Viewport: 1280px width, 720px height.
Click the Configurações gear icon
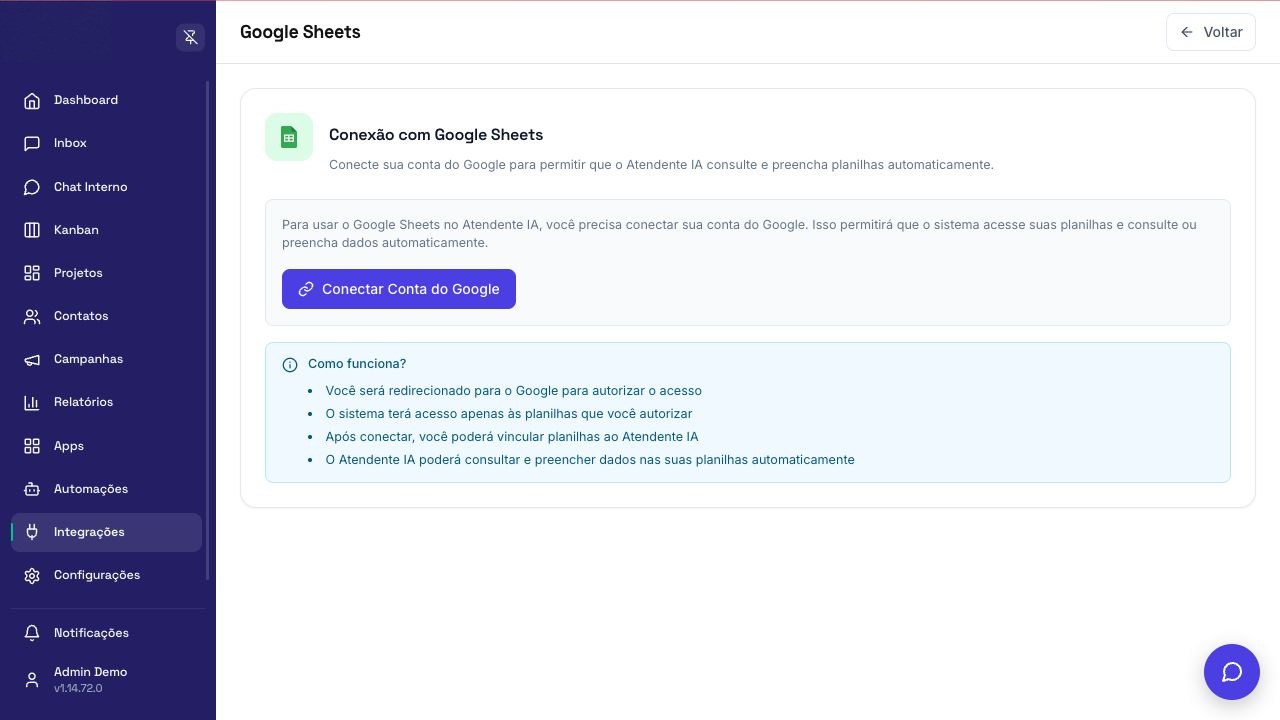click(x=32, y=575)
